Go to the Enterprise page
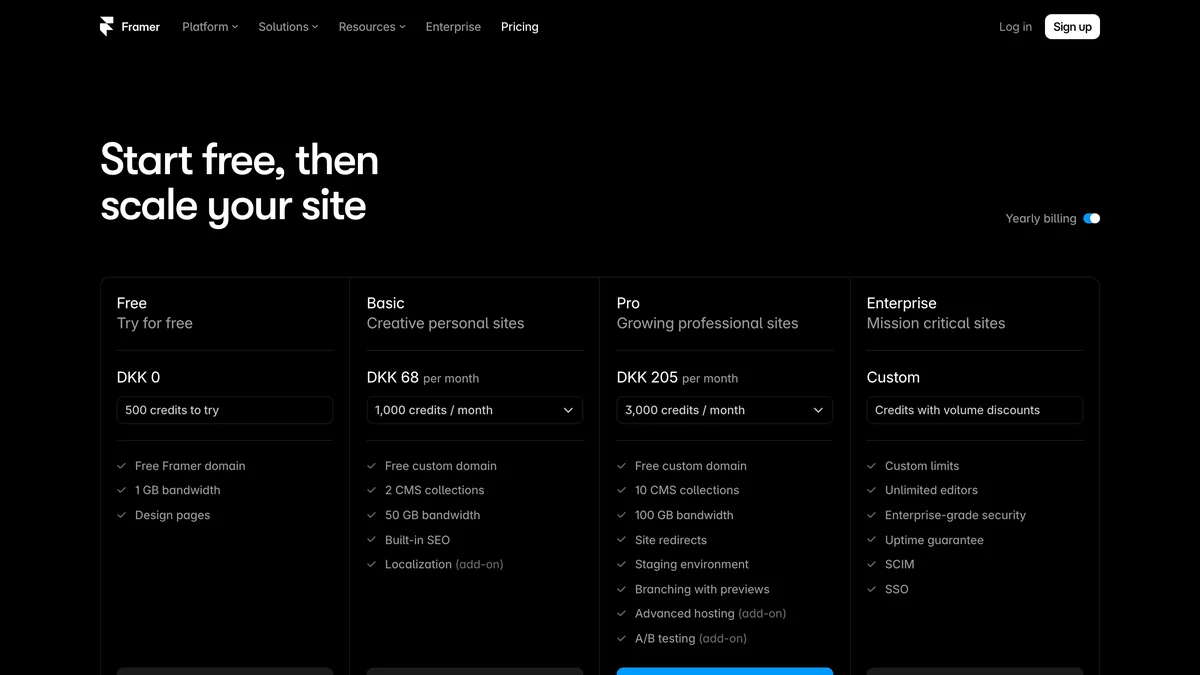1200x675 pixels. point(453,27)
